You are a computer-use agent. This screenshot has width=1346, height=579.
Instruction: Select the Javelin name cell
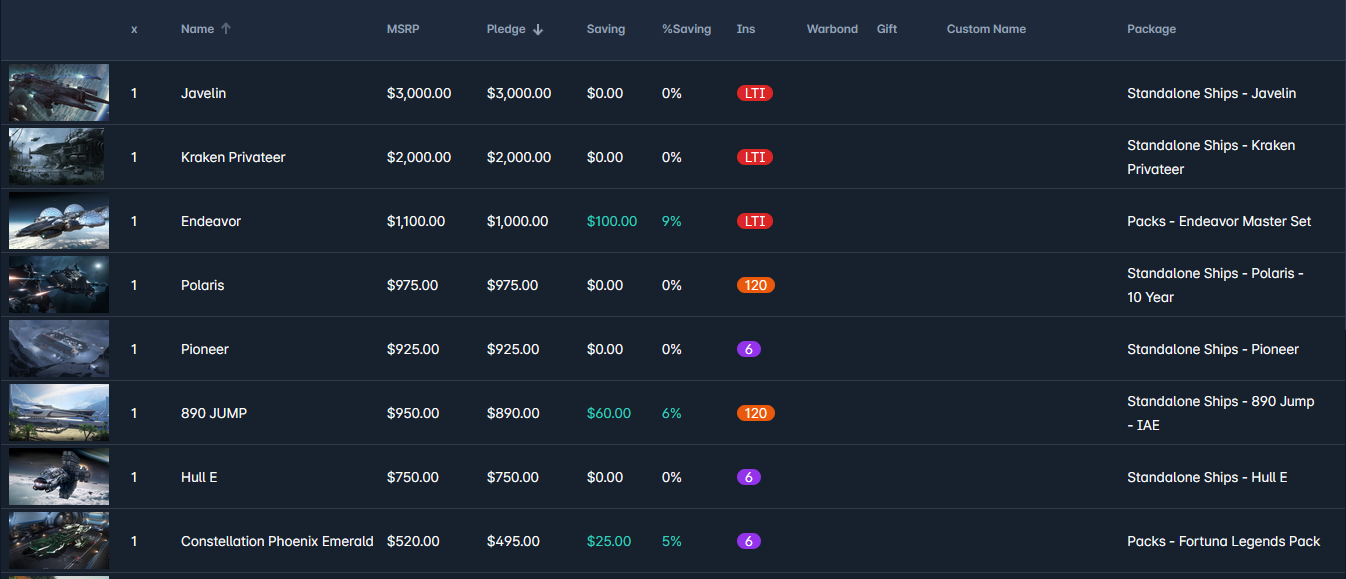pos(203,93)
